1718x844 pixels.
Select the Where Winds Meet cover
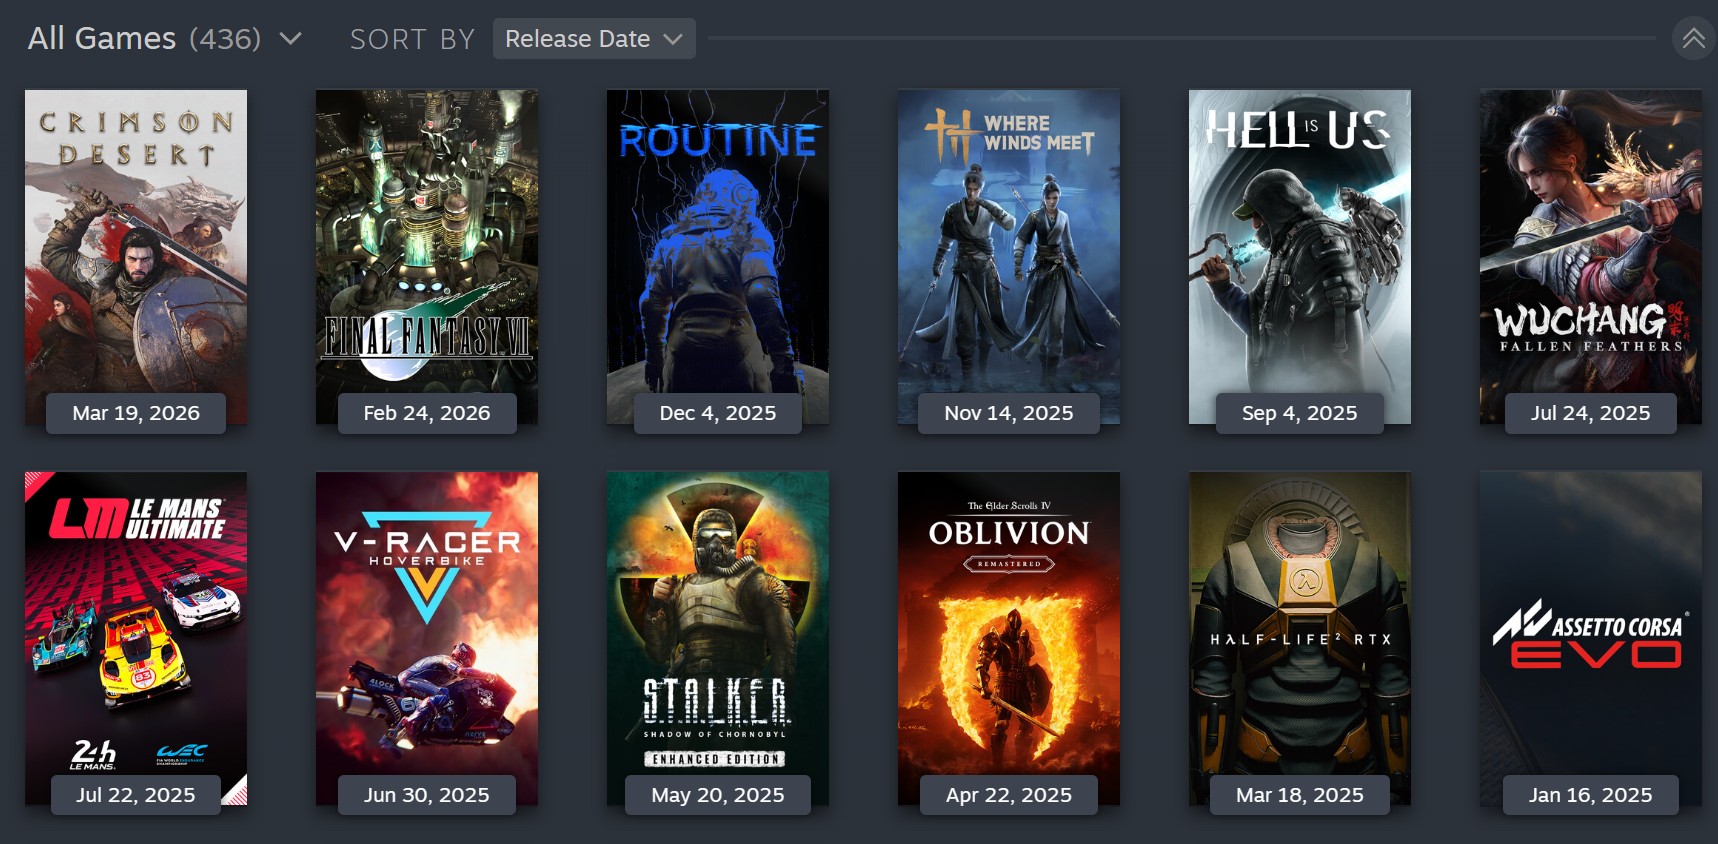click(1009, 256)
